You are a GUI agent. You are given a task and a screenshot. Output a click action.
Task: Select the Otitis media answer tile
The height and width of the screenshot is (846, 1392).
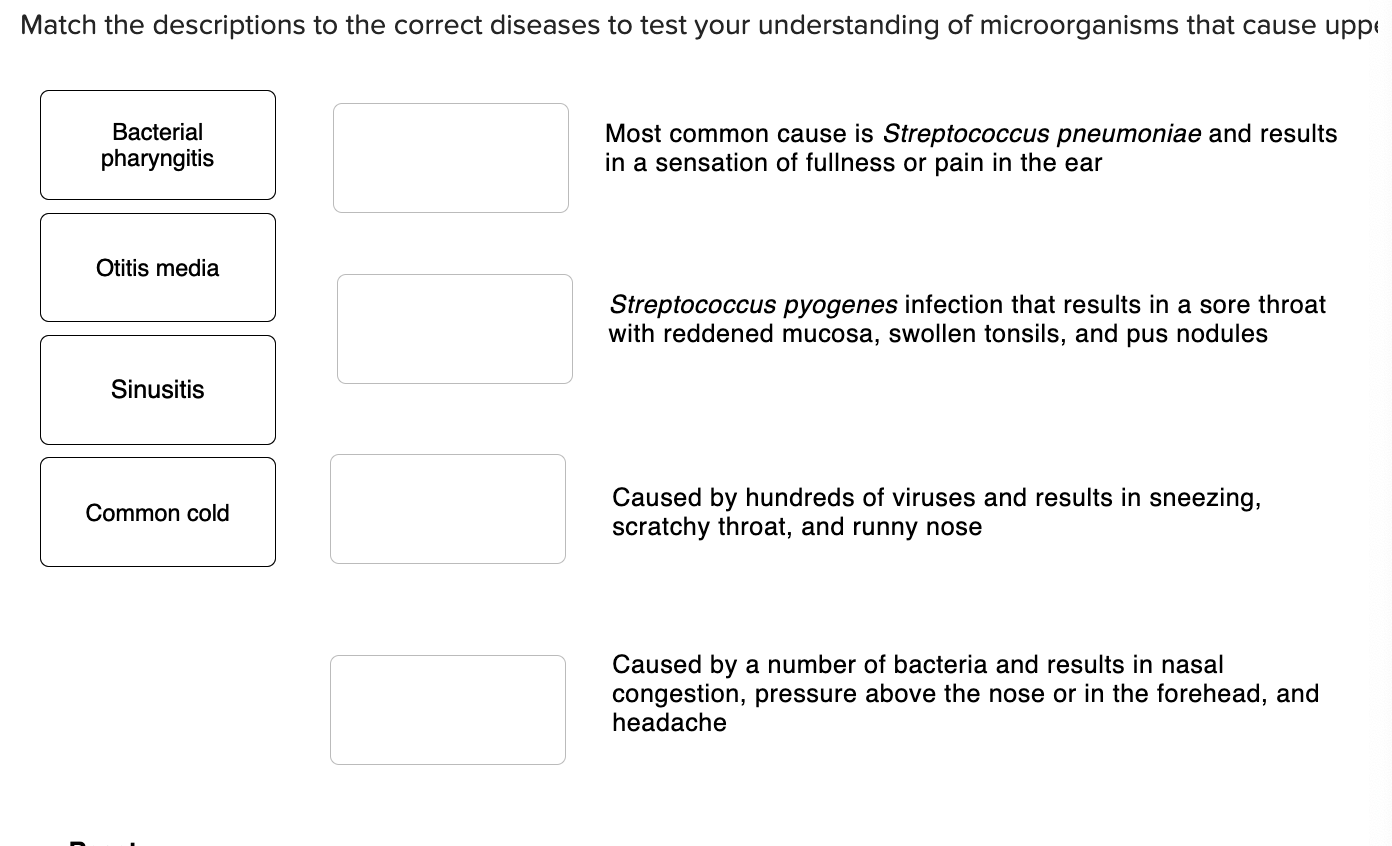[x=157, y=267]
